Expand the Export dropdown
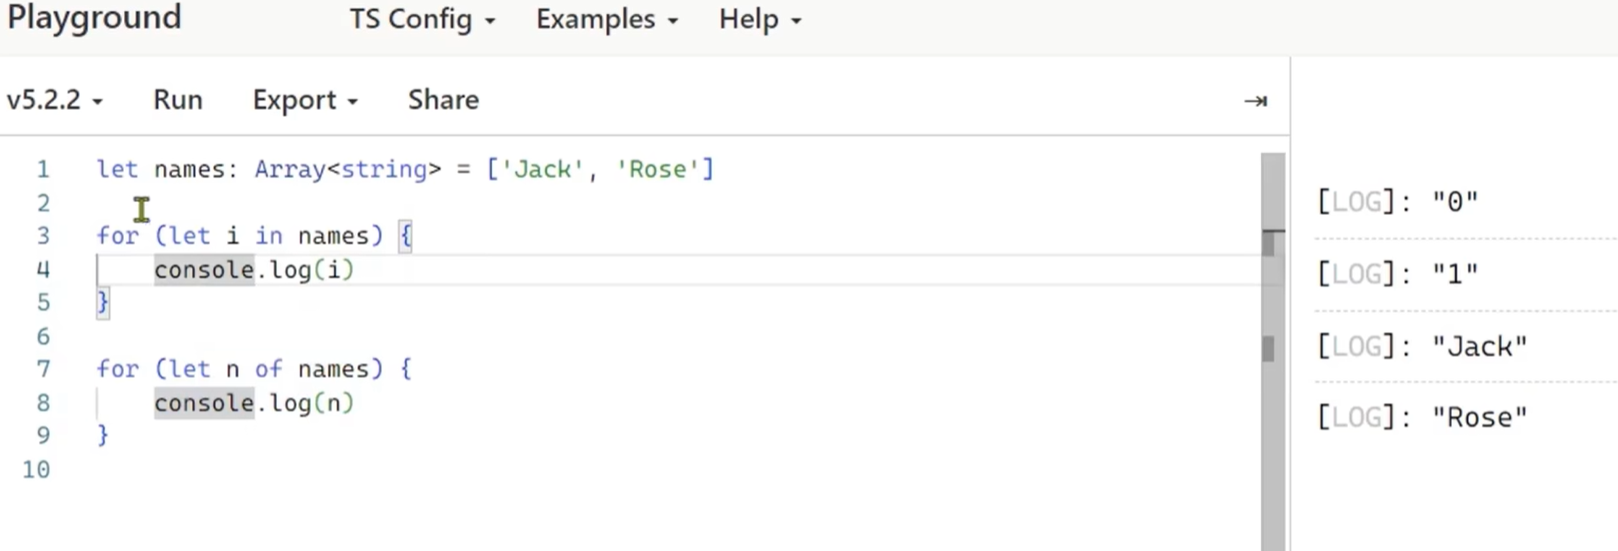 304,100
